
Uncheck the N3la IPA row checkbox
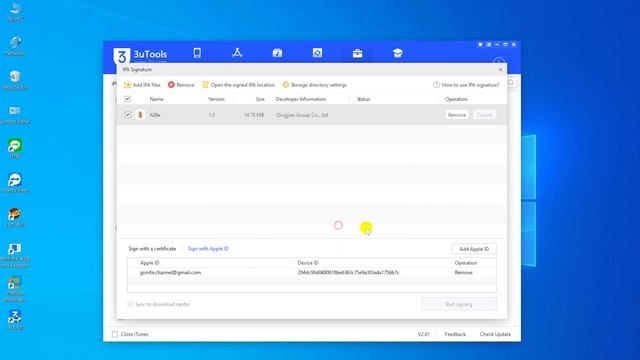(127, 115)
